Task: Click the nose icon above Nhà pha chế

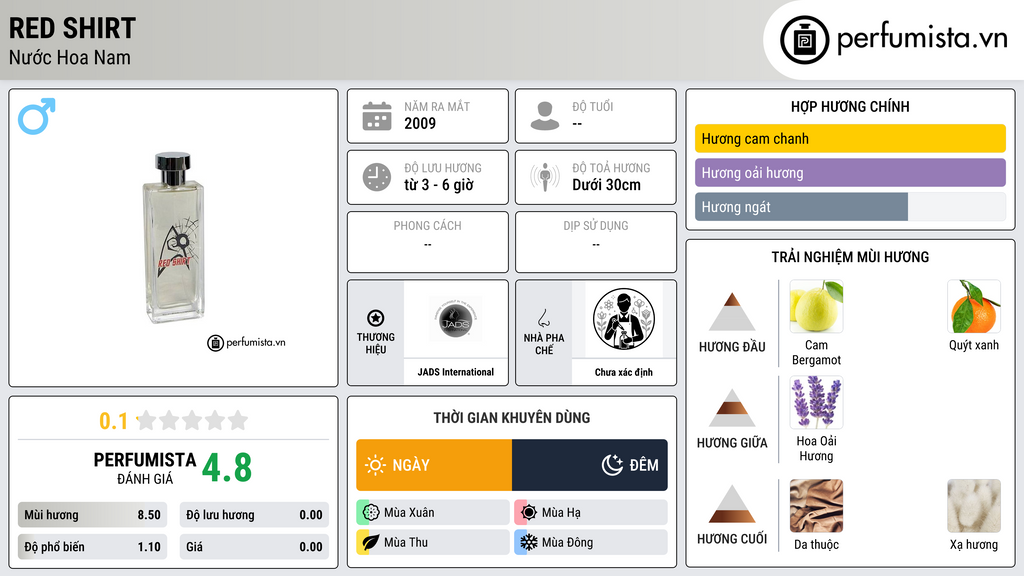Action: click(x=543, y=318)
